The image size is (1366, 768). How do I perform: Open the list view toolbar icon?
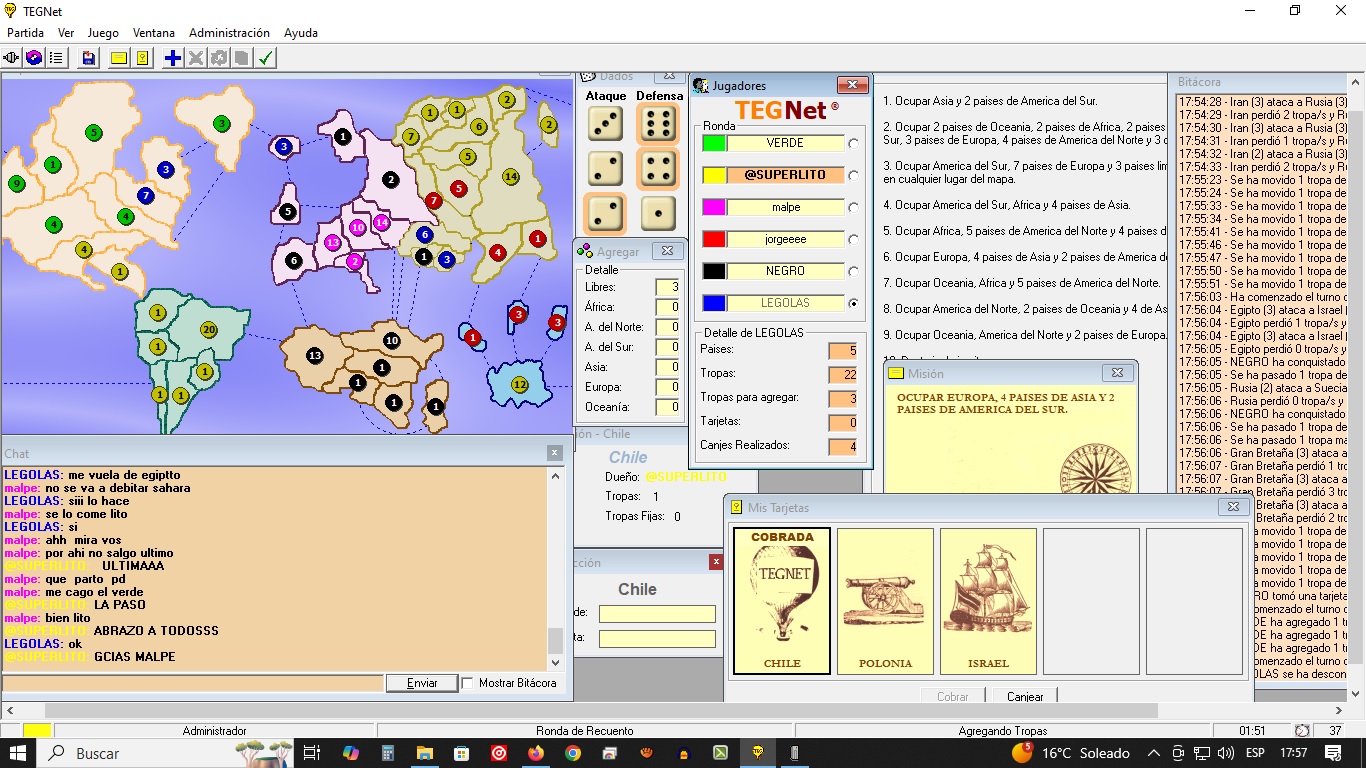[x=56, y=58]
